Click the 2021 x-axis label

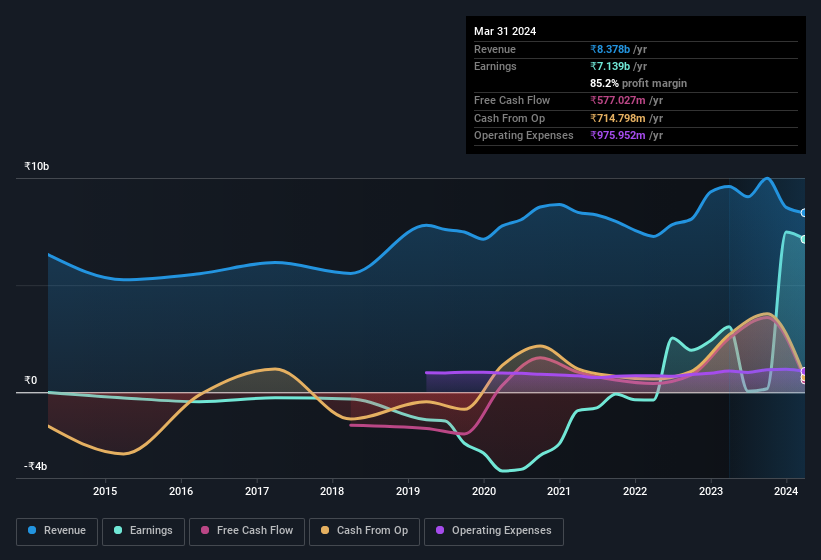click(559, 491)
